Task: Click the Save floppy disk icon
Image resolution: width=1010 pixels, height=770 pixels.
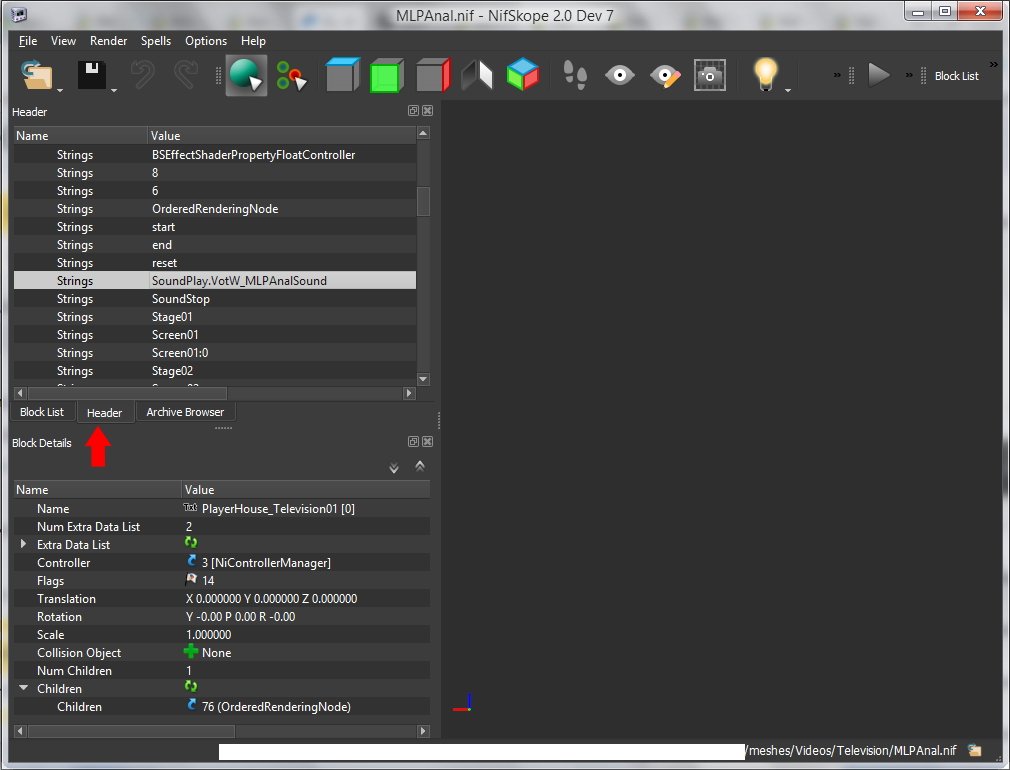Action: (92, 75)
